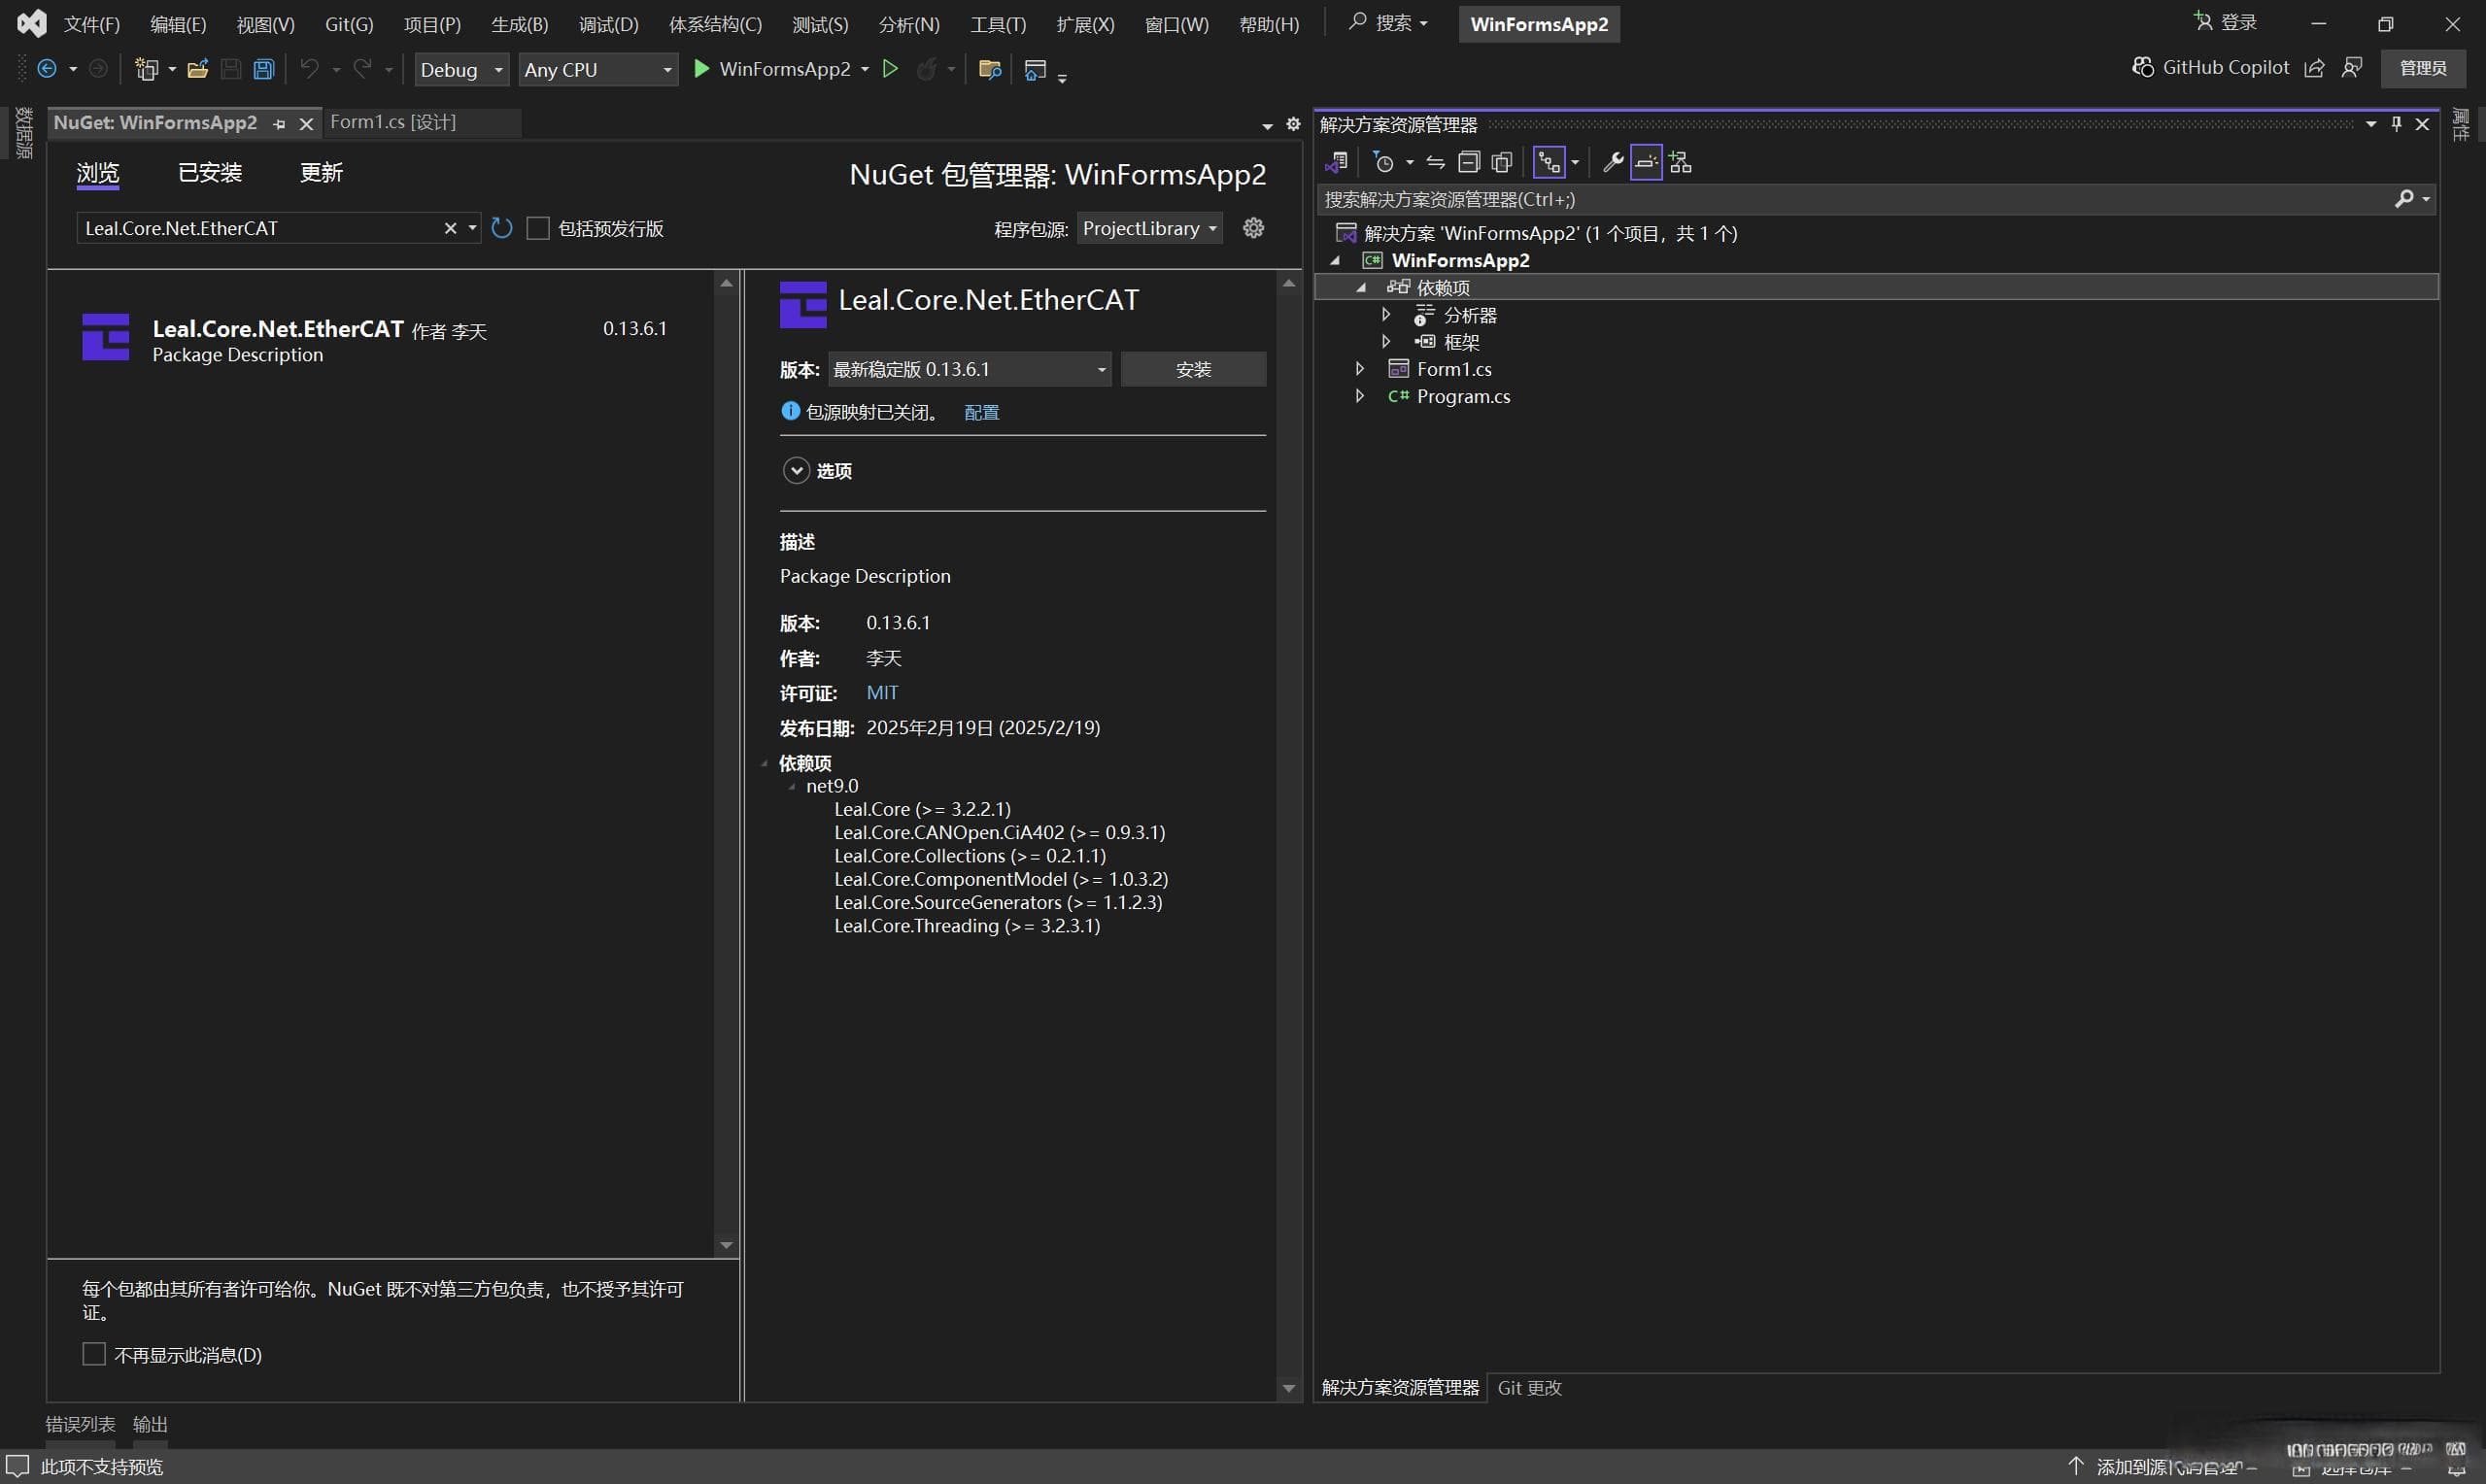This screenshot has width=2486, height=1484.
Task: Open the 调试(D) menu
Action: point(608,24)
